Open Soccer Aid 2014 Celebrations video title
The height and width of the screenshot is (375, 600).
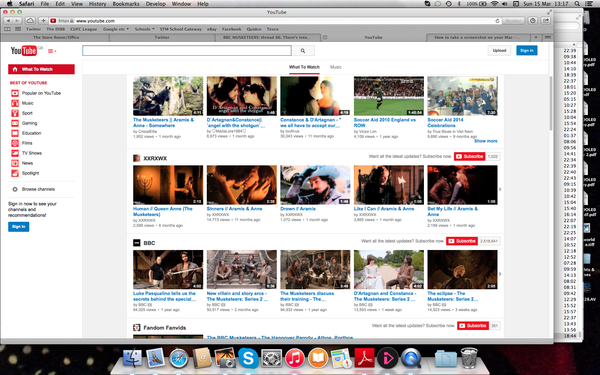[445, 122]
